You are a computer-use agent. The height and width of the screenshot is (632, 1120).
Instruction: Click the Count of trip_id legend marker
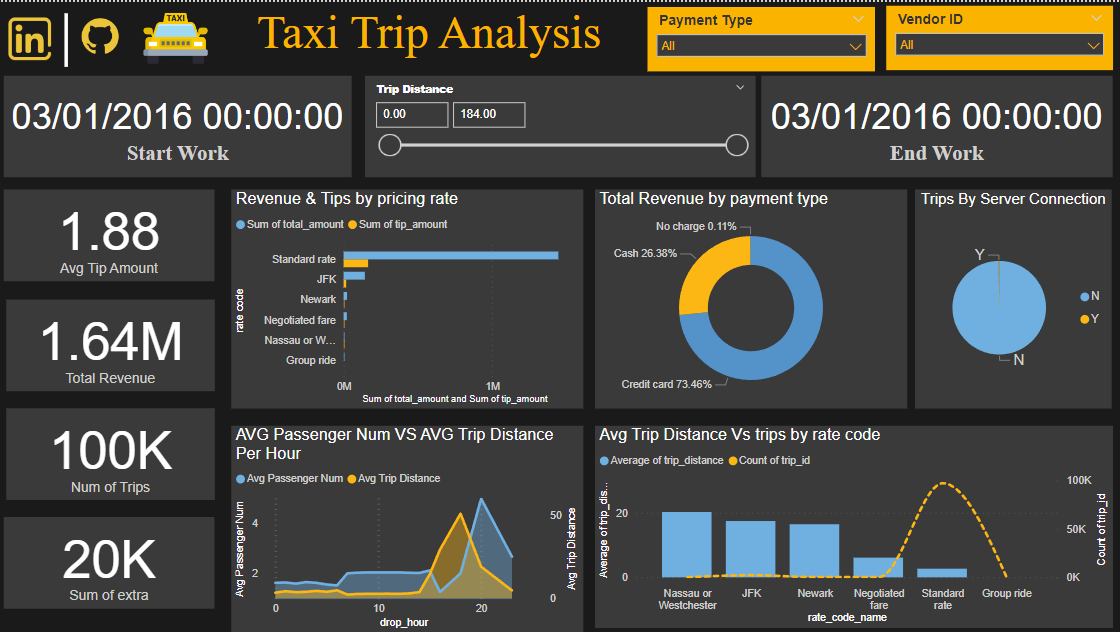(732, 461)
